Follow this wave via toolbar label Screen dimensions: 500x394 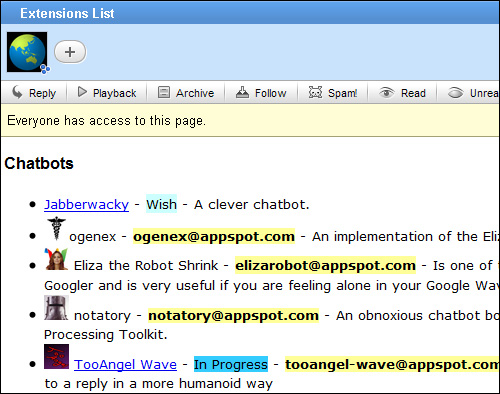tap(270, 93)
